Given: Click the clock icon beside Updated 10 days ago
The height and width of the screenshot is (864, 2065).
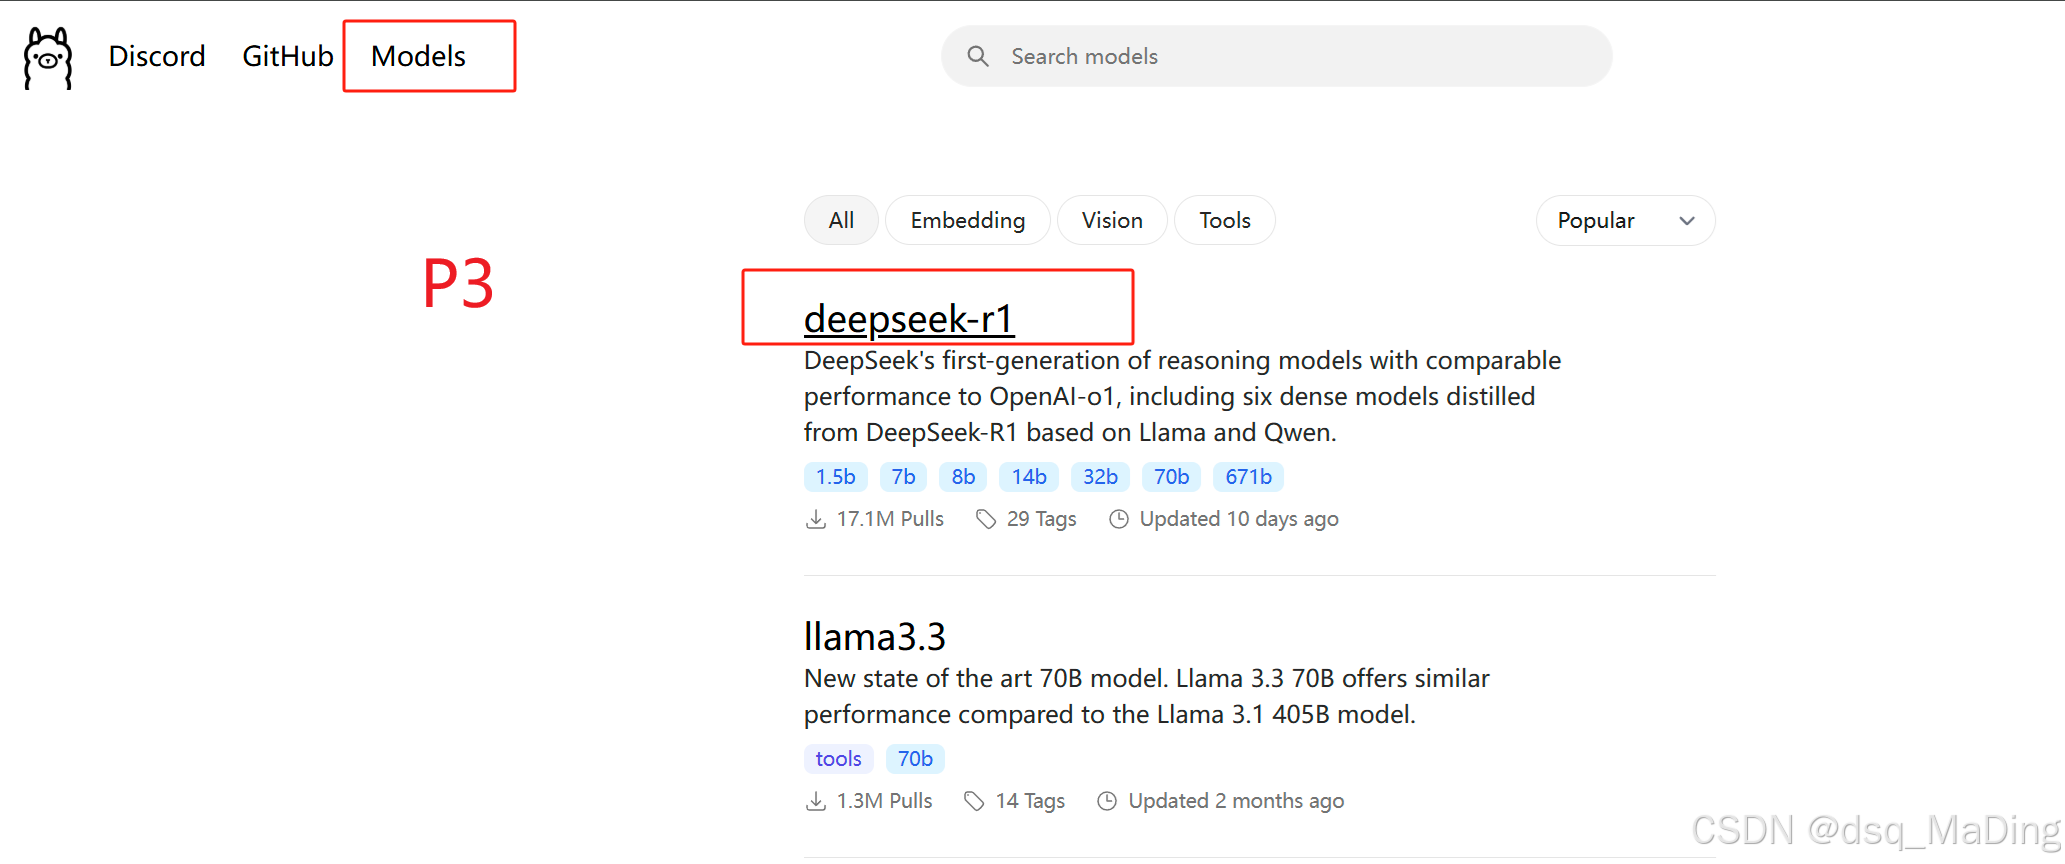Looking at the screenshot, I should 1119,519.
